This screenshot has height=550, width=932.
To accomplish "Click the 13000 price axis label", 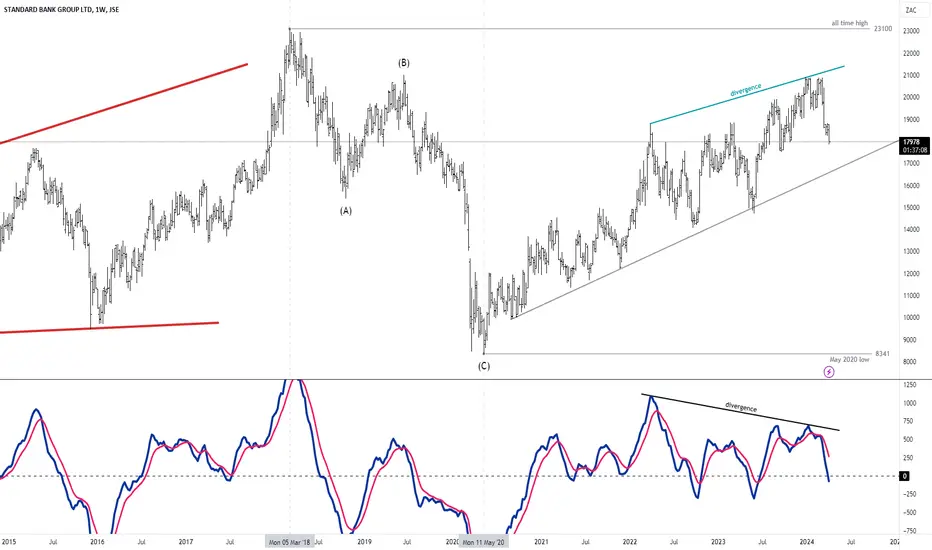I will (x=911, y=252).
